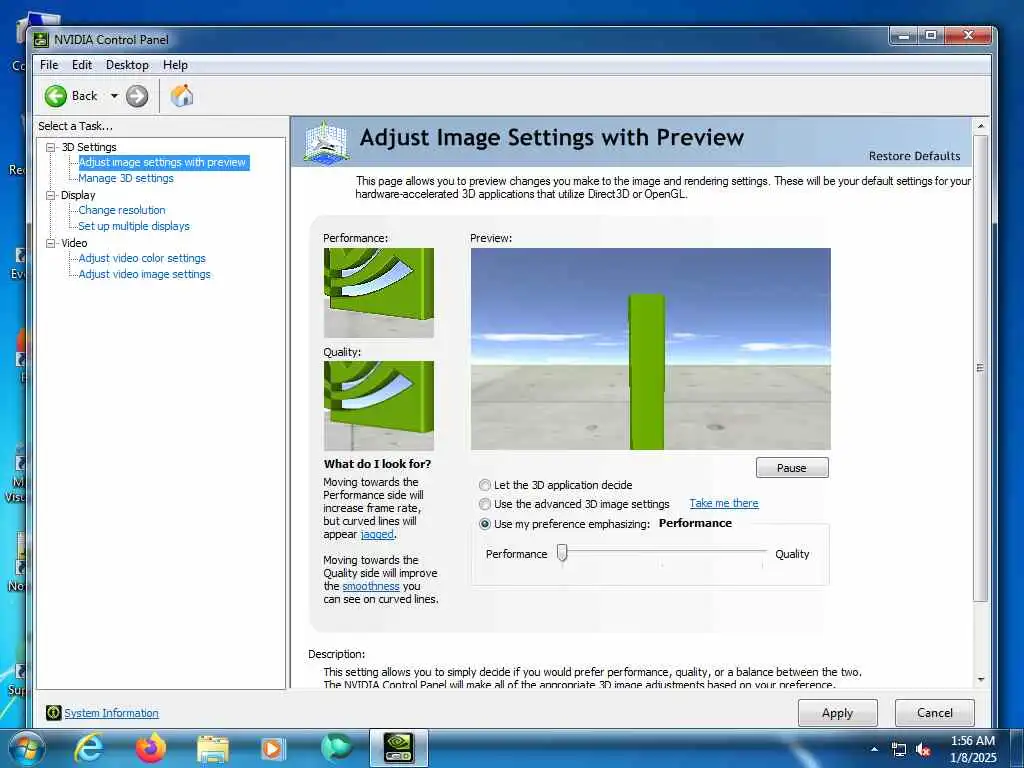Image resolution: width=1024 pixels, height=768 pixels.
Task: Click the green Back arrow icon
Action: tap(56, 96)
